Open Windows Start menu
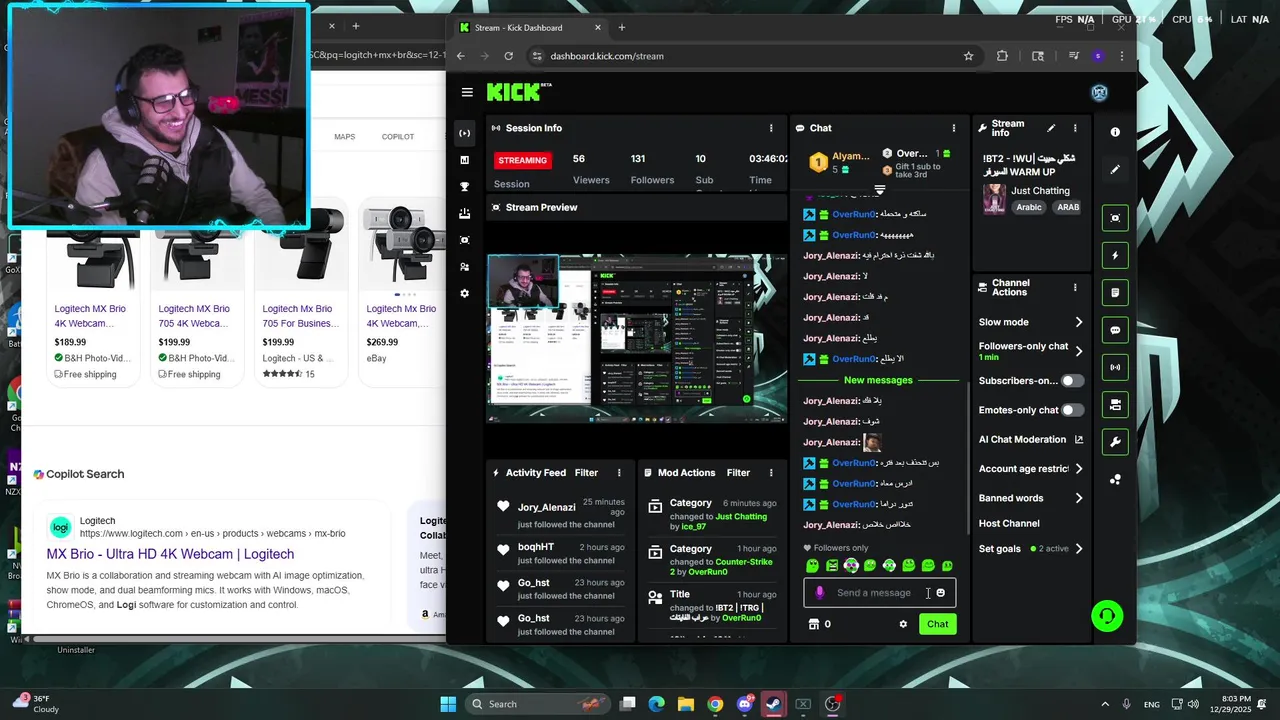Image resolution: width=1280 pixels, height=720 pixels. [x=448, y=704]
